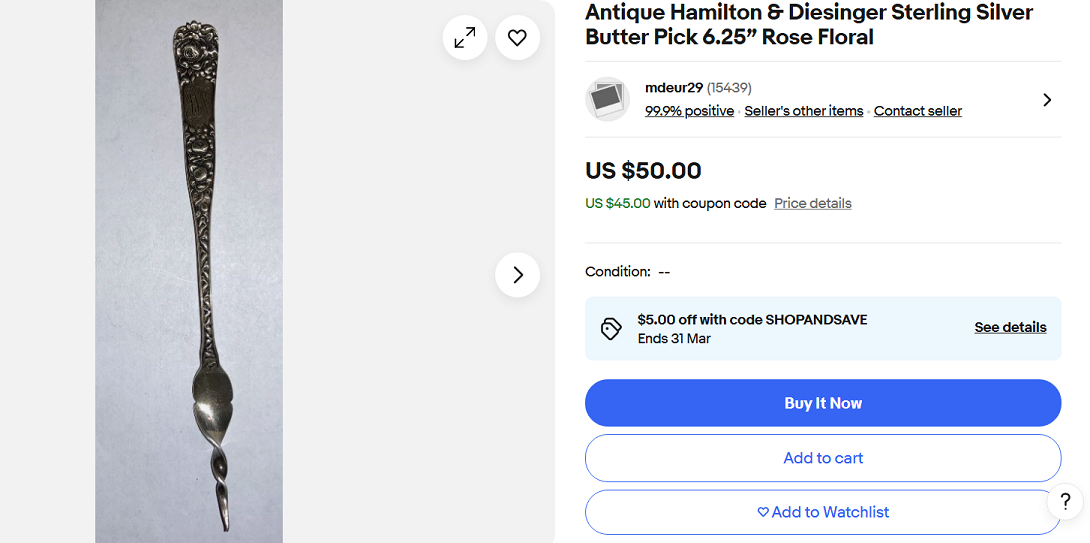1090x543 pixels.
Task: Click the seller feedback count 15439
Action: [x=729, y=88]
